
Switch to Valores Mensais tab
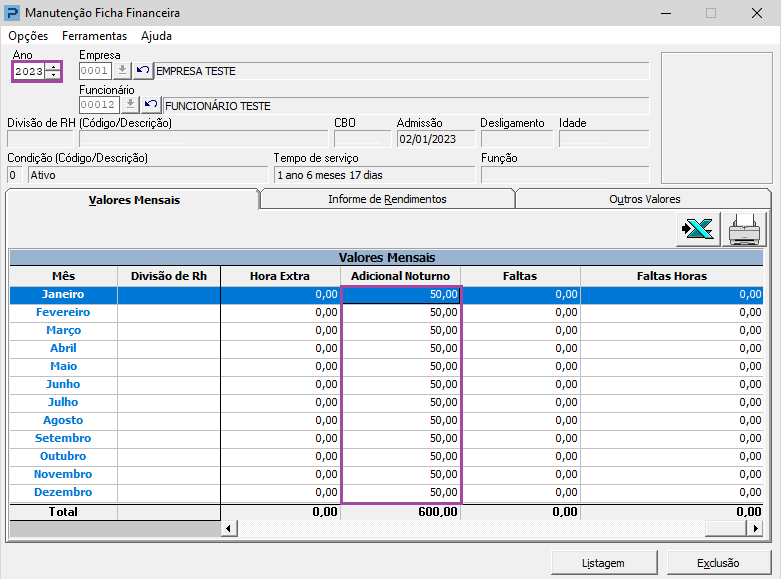[134, 200]
